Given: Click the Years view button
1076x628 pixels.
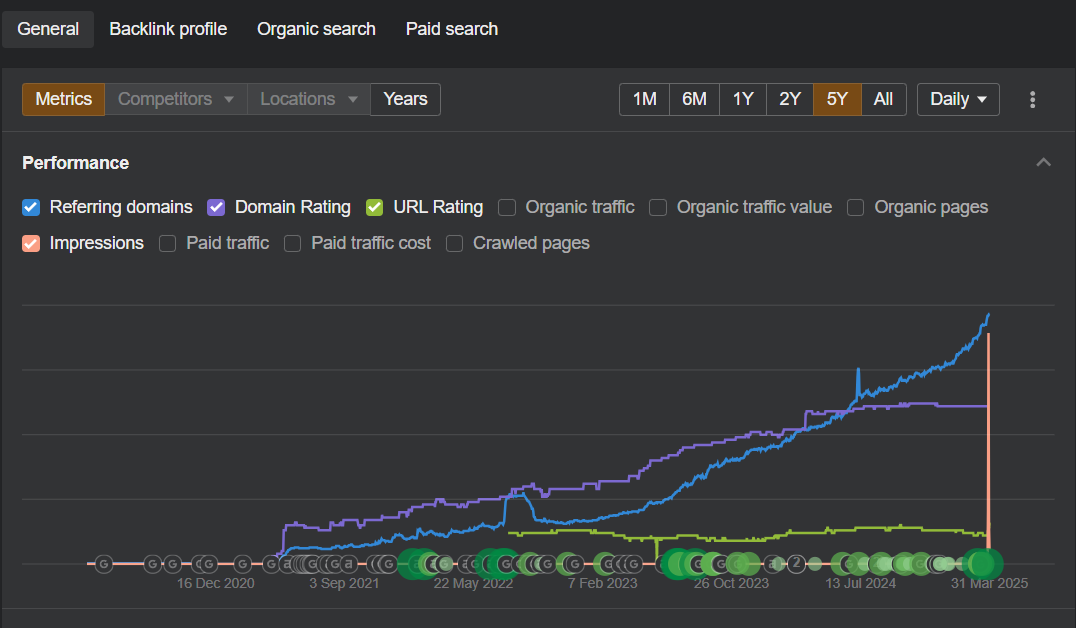Looking at the screenshot, I should click(405, 100).
